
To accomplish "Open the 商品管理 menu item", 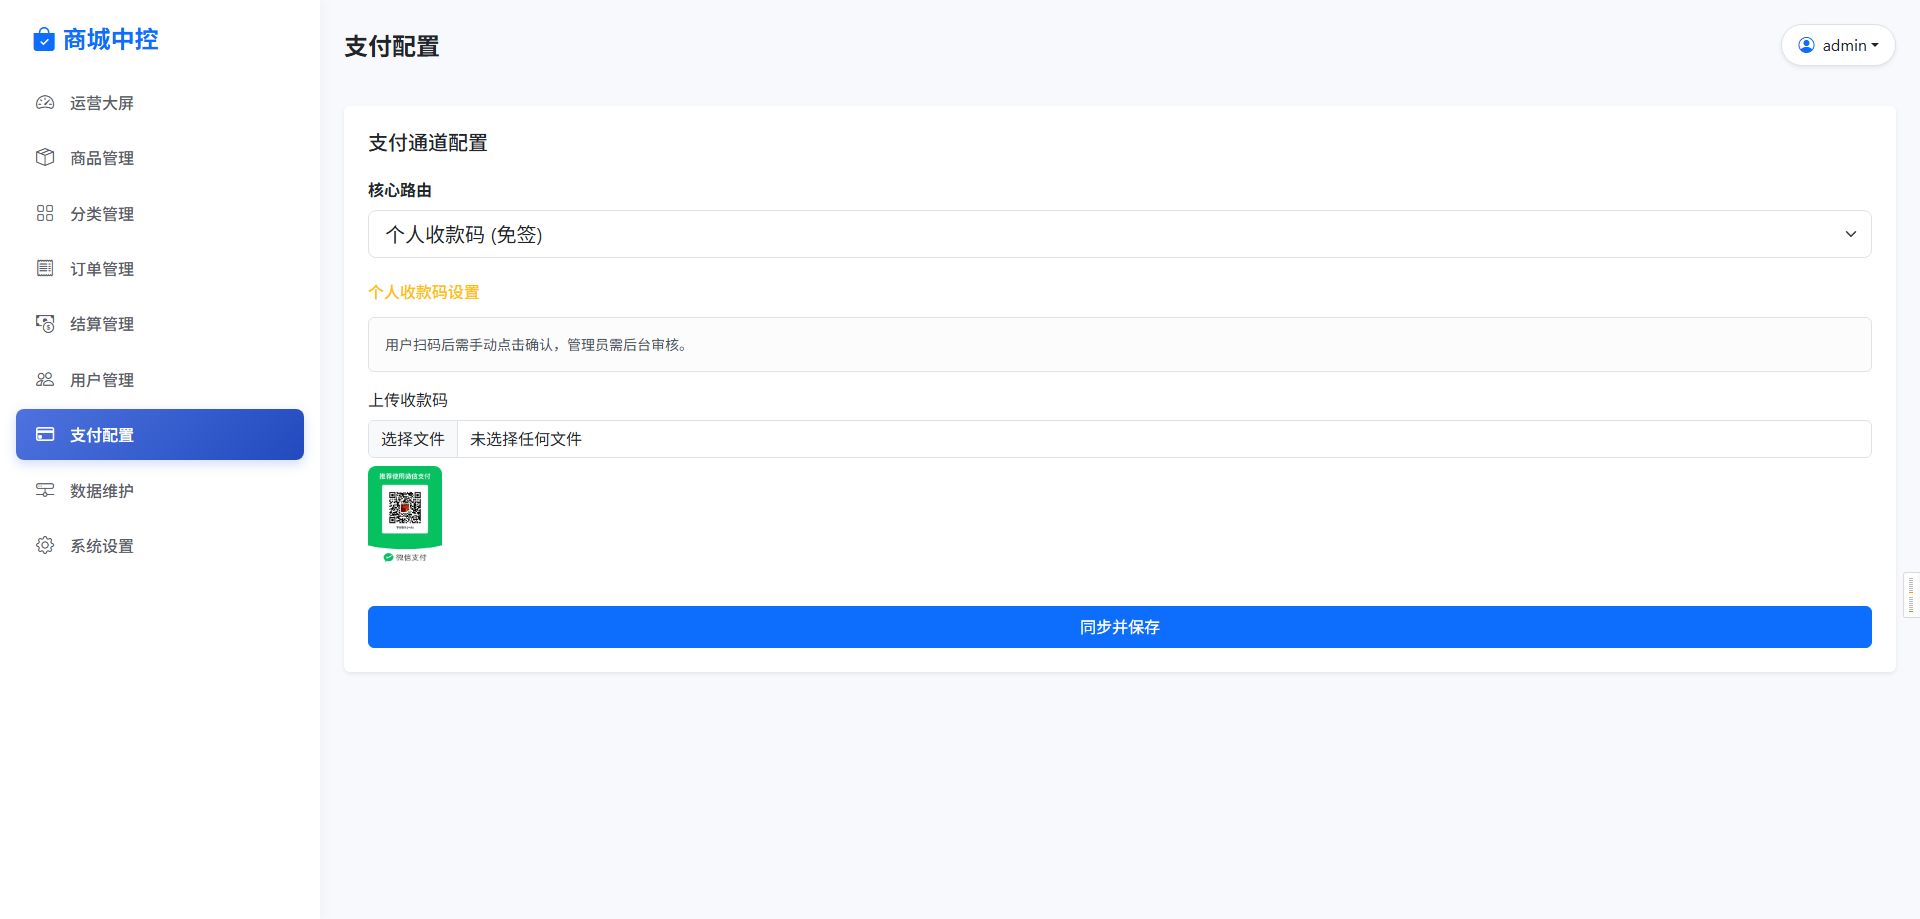I will click(160, 158).
